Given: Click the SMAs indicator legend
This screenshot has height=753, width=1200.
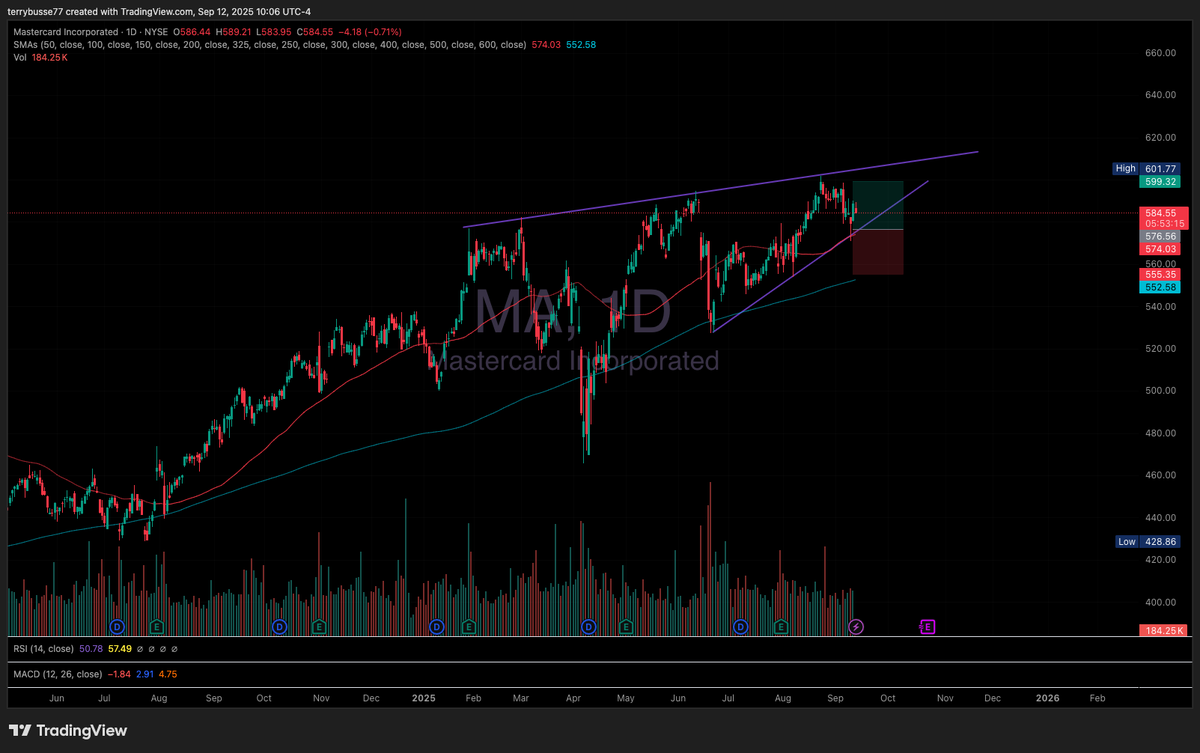Looking at the screenshot, I should [x=270, y=44].
